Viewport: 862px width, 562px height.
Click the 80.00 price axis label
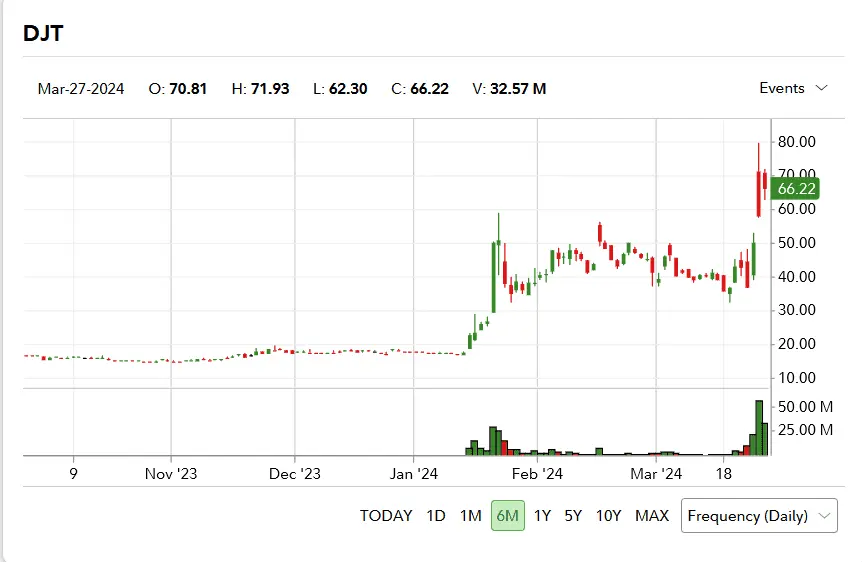(x=797, y=142)
